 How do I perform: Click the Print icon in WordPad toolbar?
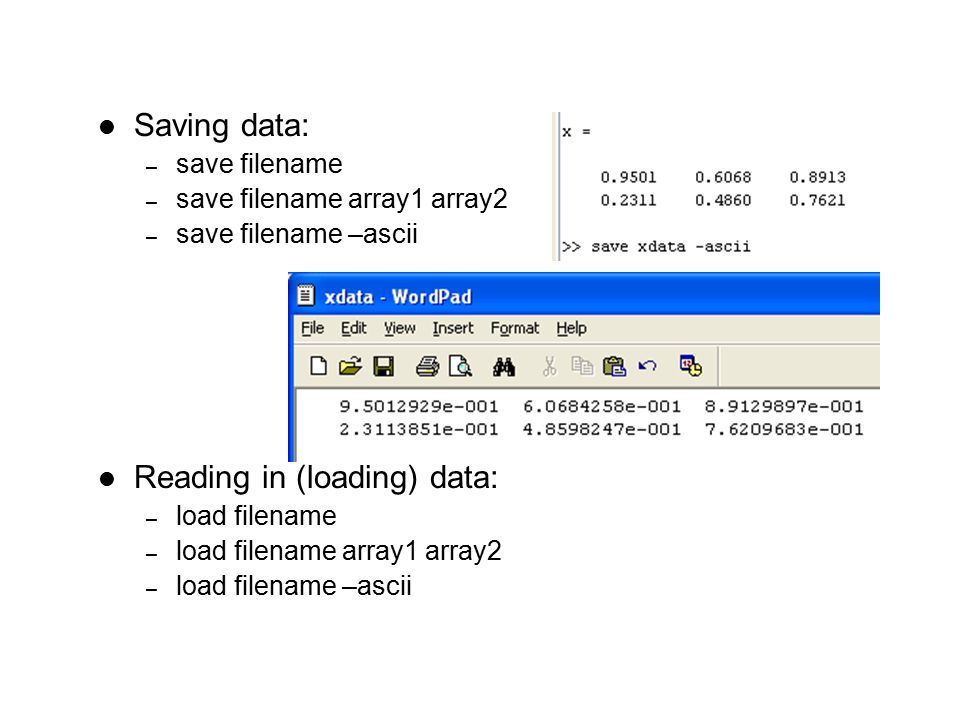tap(427, 366)
